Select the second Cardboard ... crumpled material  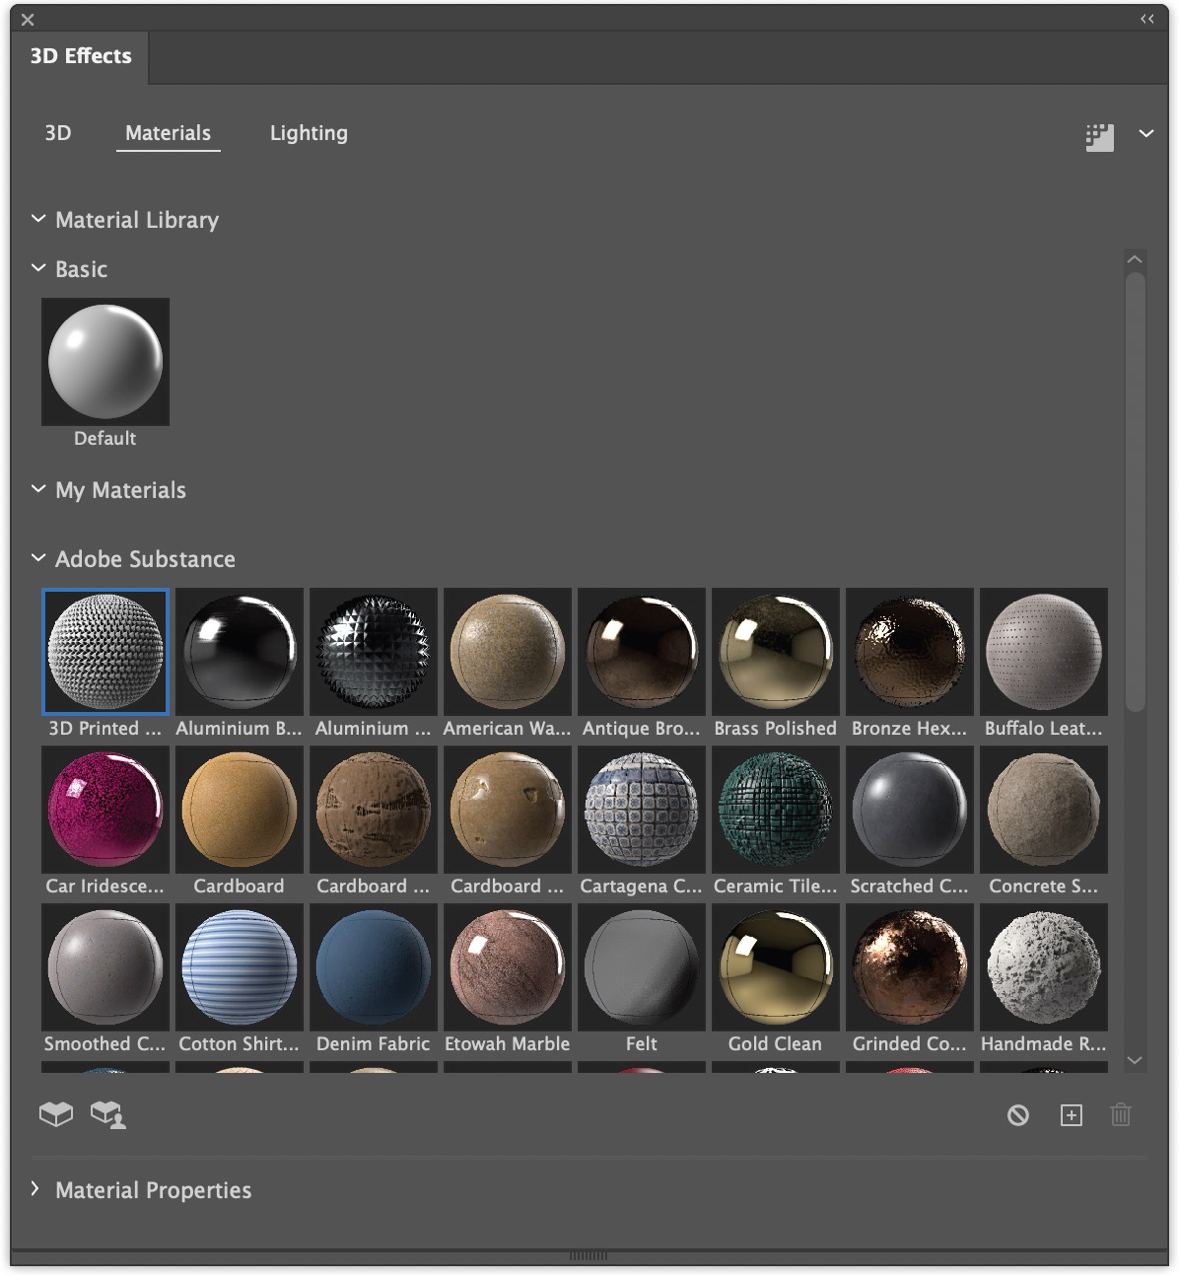(373, 809)
